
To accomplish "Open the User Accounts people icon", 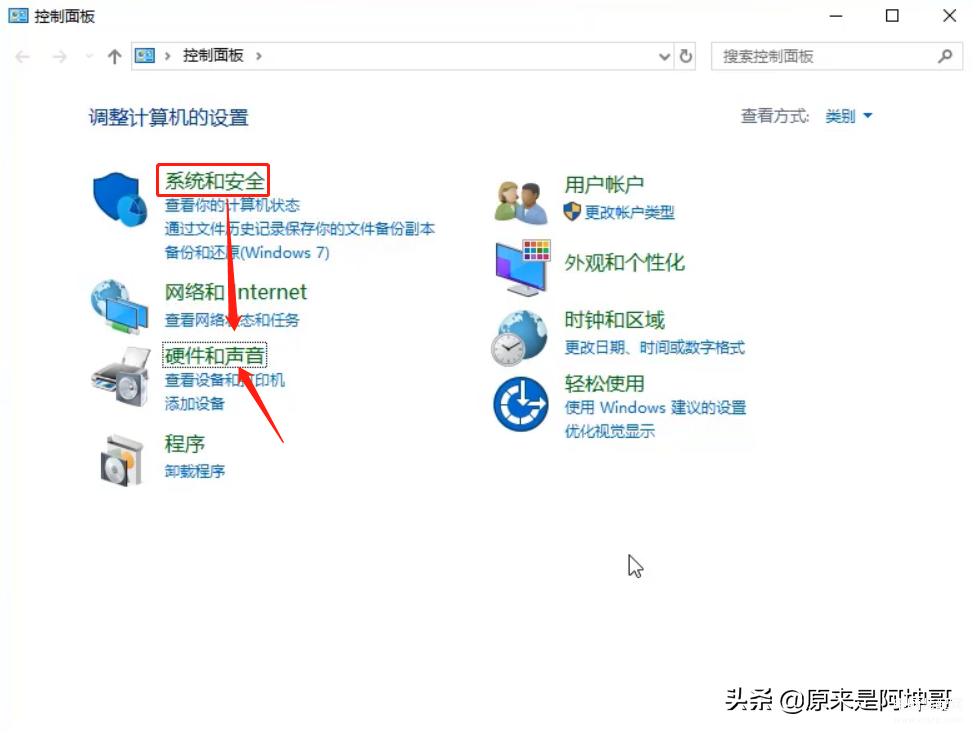I will tap(521, 202).
